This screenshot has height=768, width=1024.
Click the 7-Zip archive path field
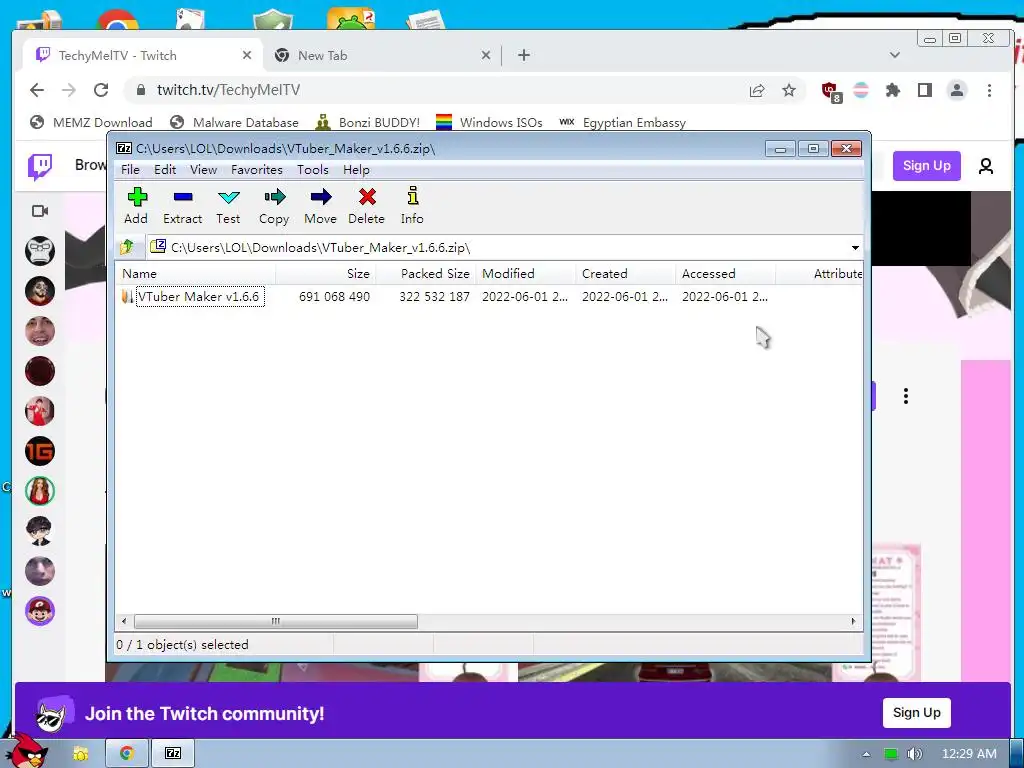(x=496, y=248)
